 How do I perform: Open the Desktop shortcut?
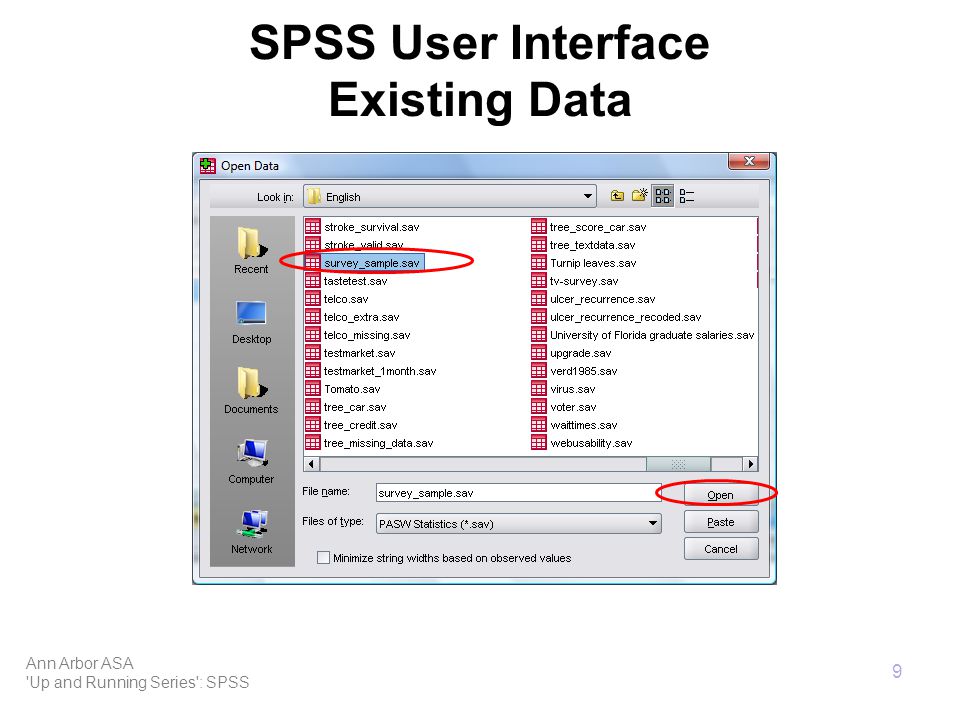(x=251, y=322)
